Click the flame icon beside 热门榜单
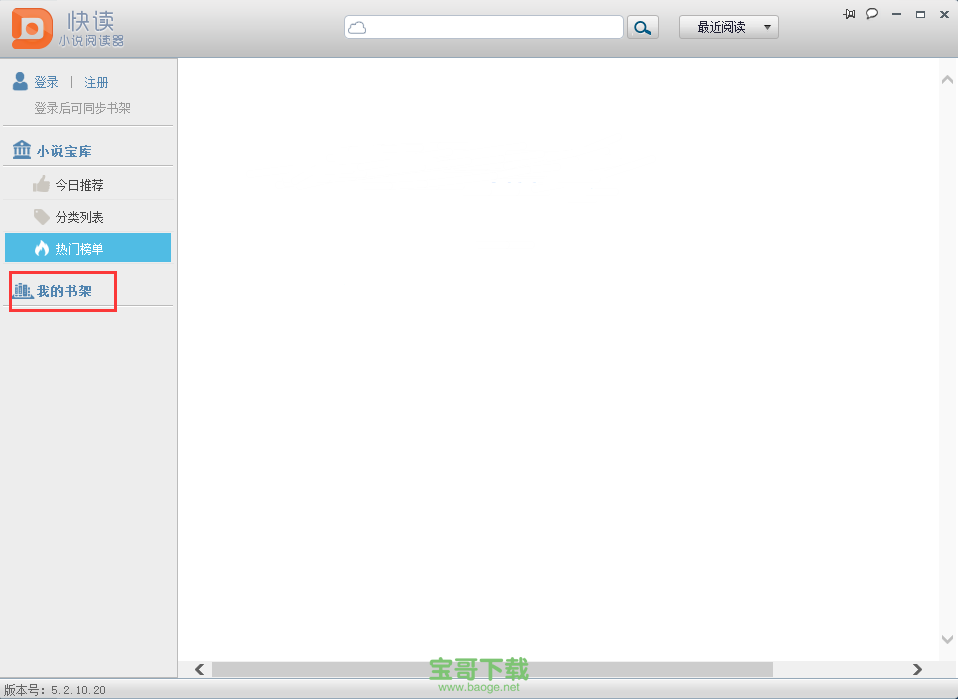This screenshot has width=958, height=699. click(41, 248)
